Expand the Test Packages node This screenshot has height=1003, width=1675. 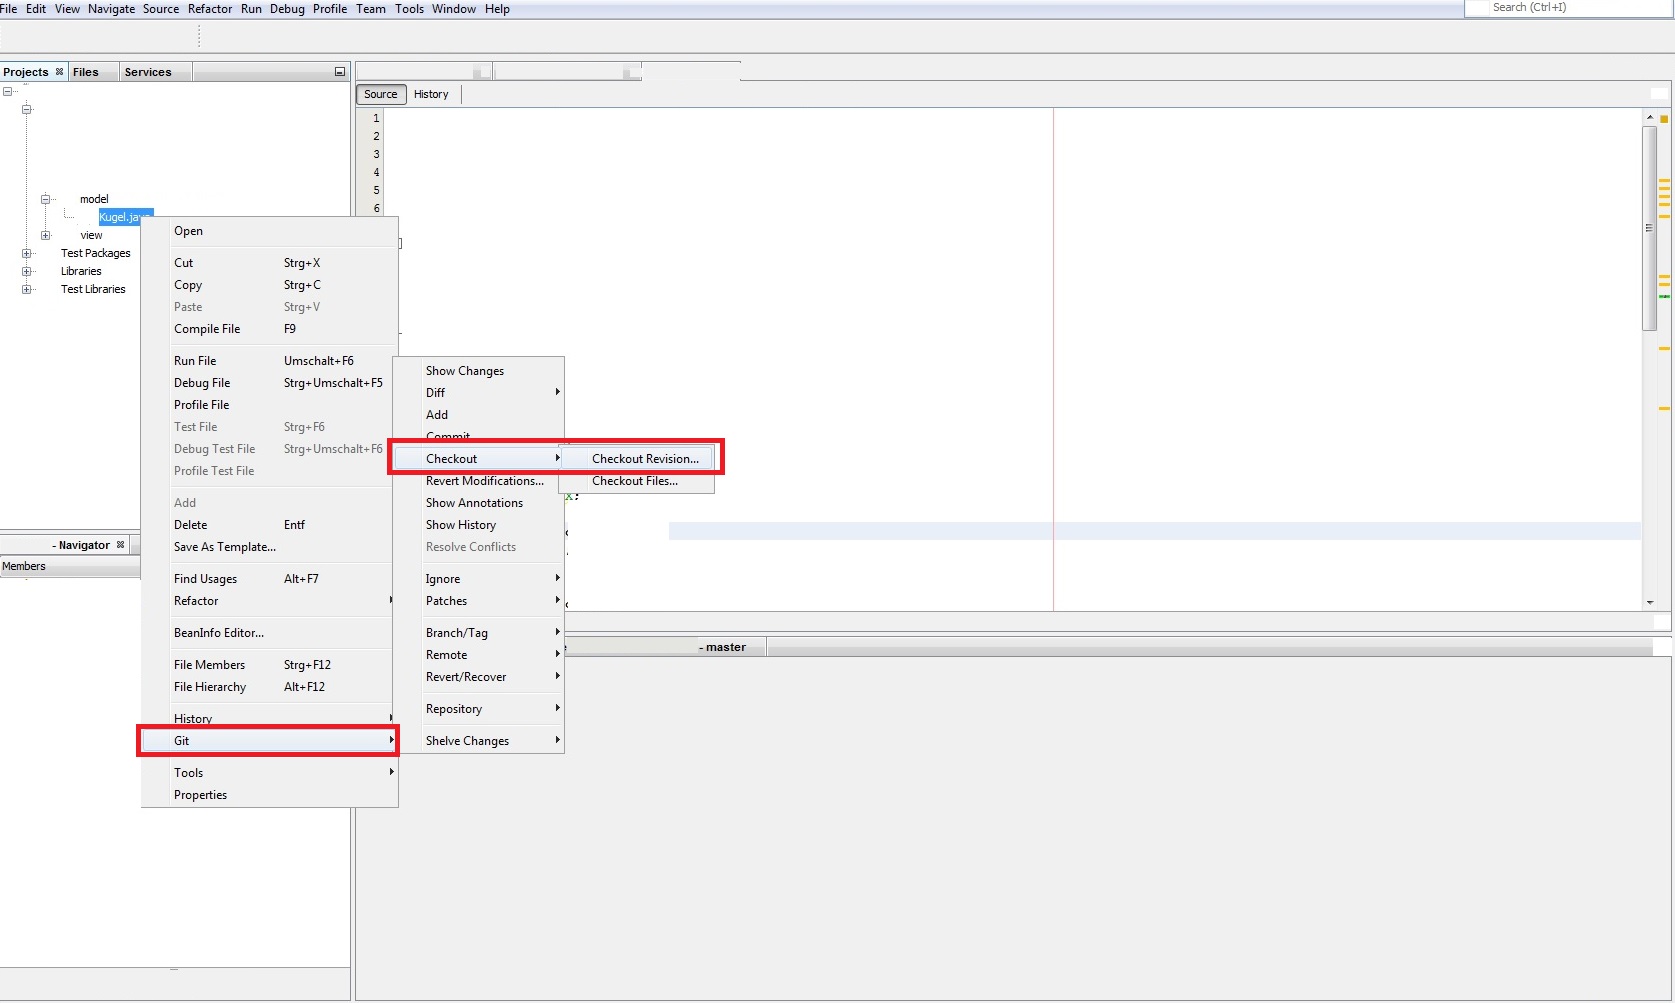(27, 253)
